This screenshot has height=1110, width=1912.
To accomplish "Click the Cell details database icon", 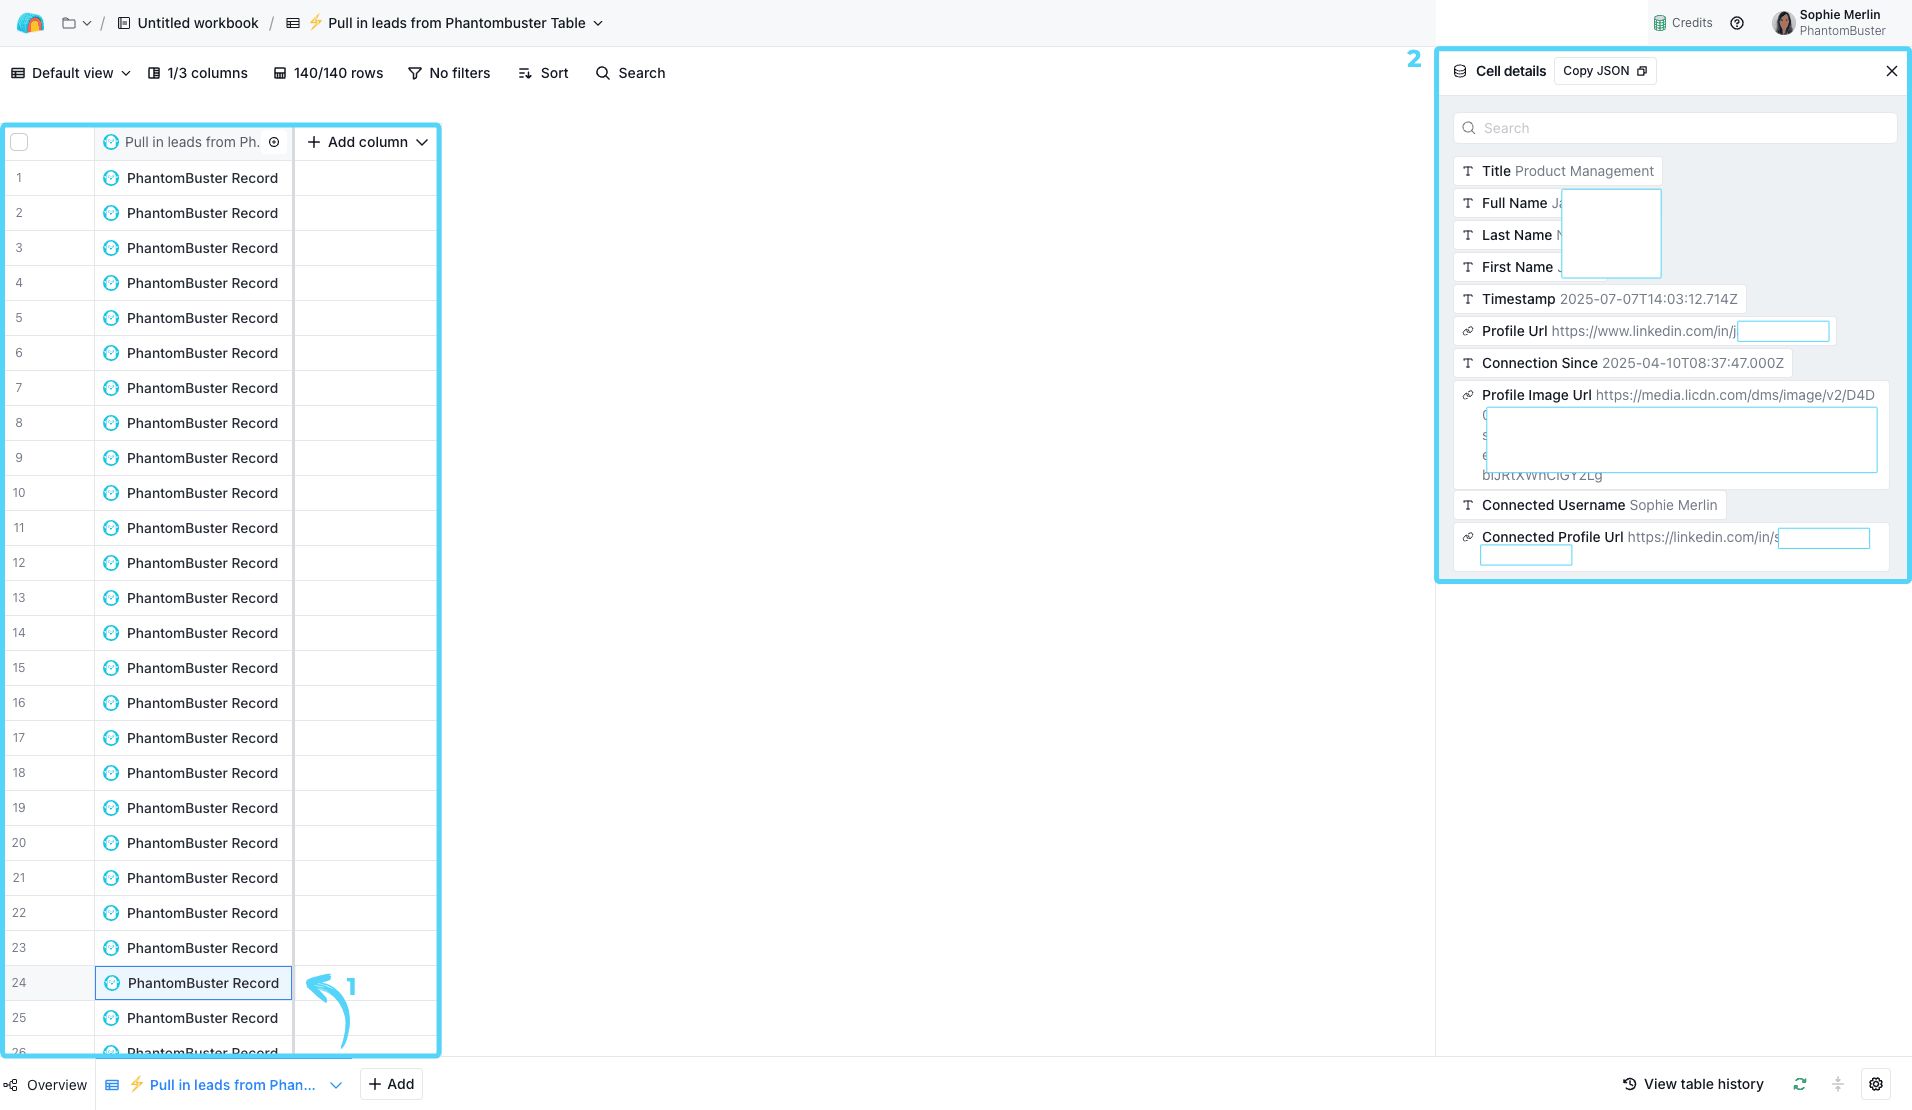I will (1460, 71).
